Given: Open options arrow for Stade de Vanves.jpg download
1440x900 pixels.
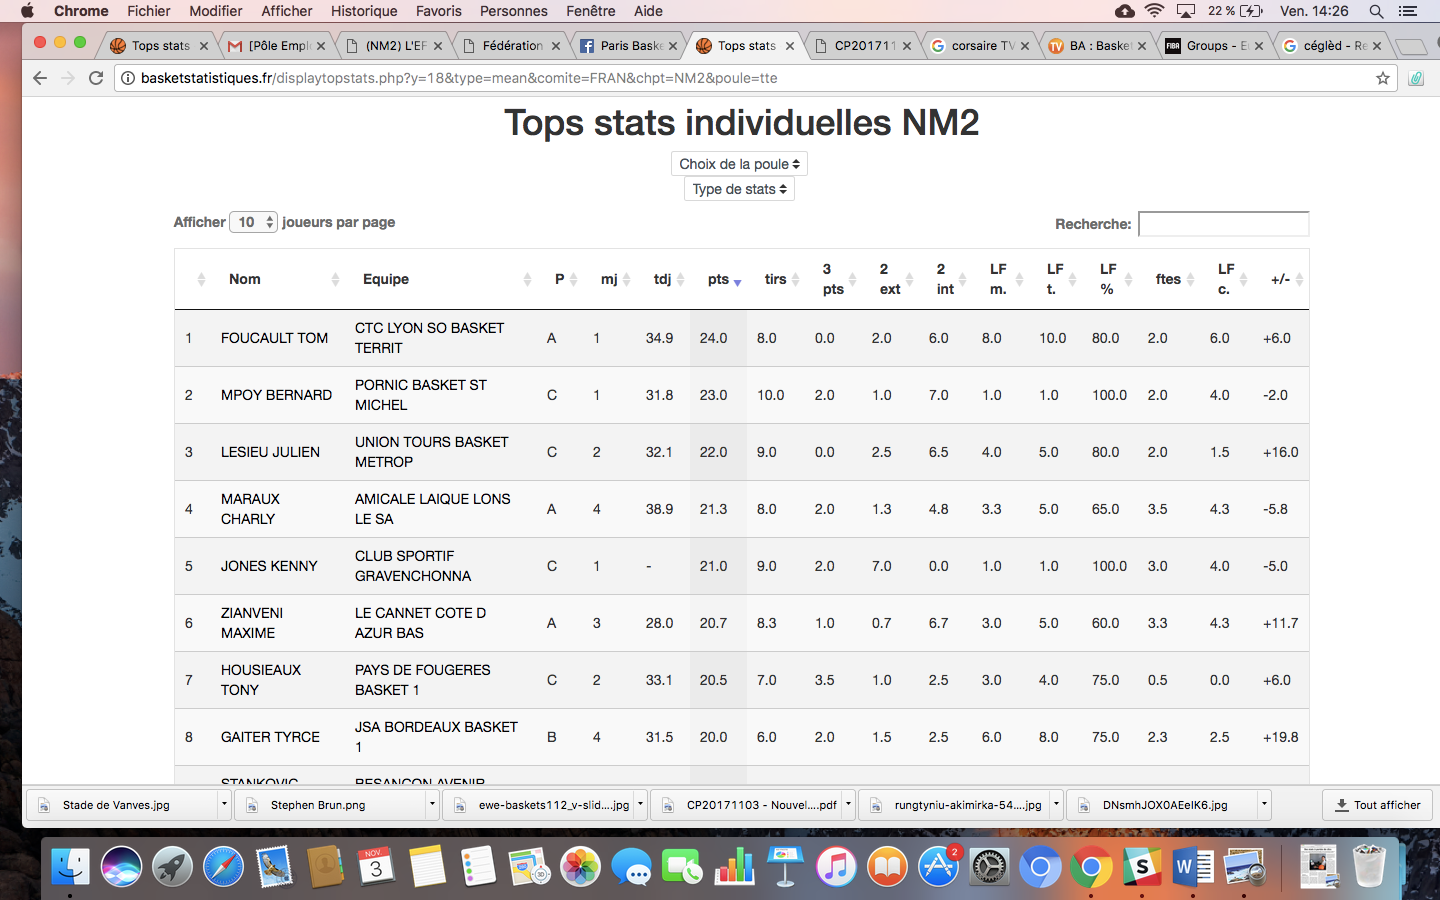Looking at the screenshot, I should pos(224,804).
